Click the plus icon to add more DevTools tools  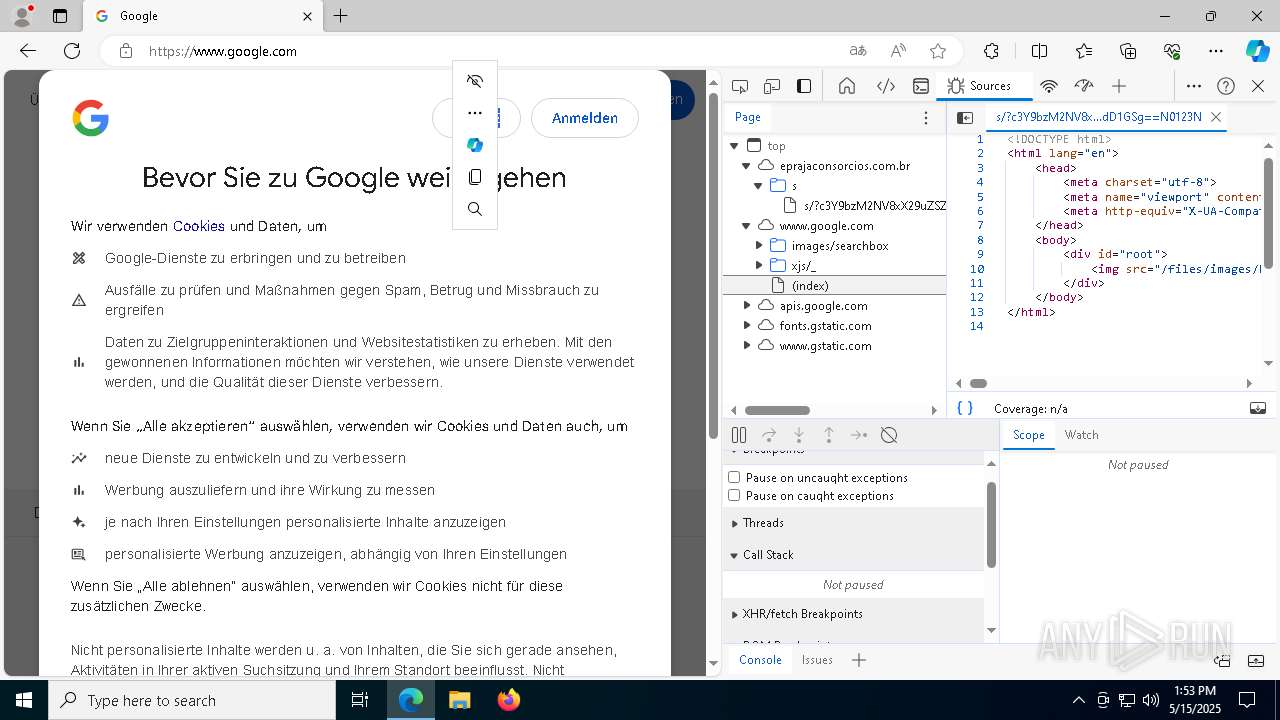[x=1119, y=86]
